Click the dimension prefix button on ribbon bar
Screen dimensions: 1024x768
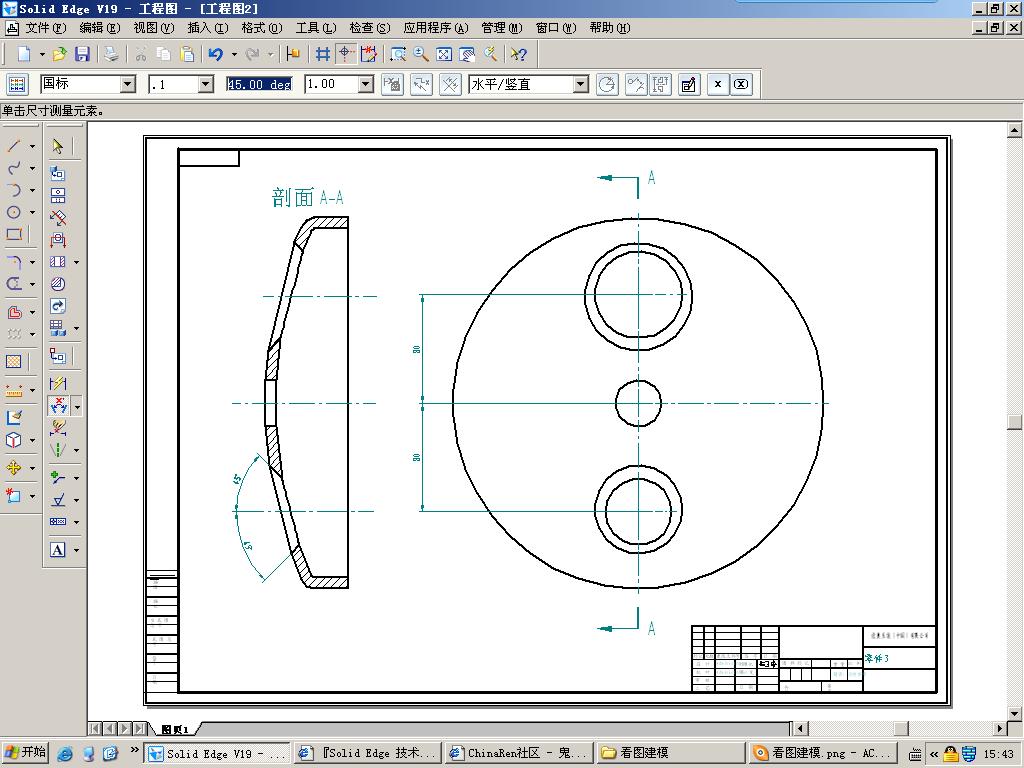coord(392,84)
